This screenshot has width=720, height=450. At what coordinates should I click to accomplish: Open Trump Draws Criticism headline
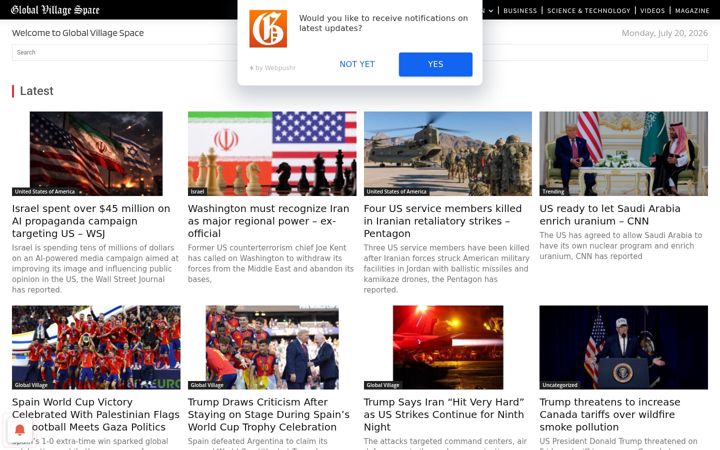click(269, 414)
